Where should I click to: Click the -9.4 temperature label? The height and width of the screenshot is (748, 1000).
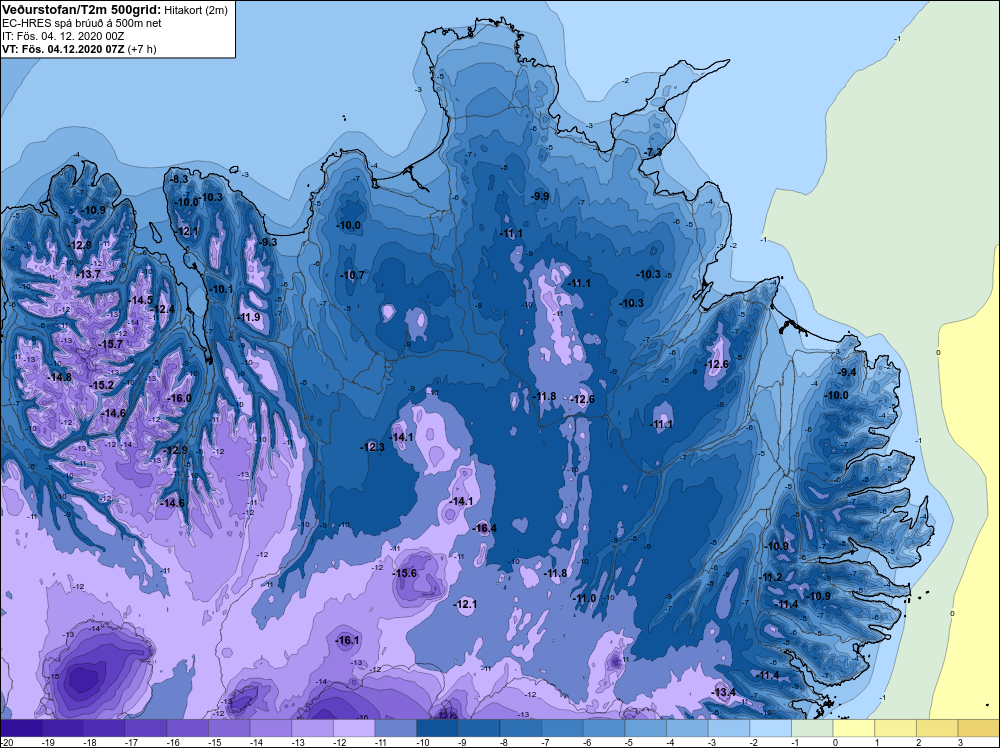847,372
